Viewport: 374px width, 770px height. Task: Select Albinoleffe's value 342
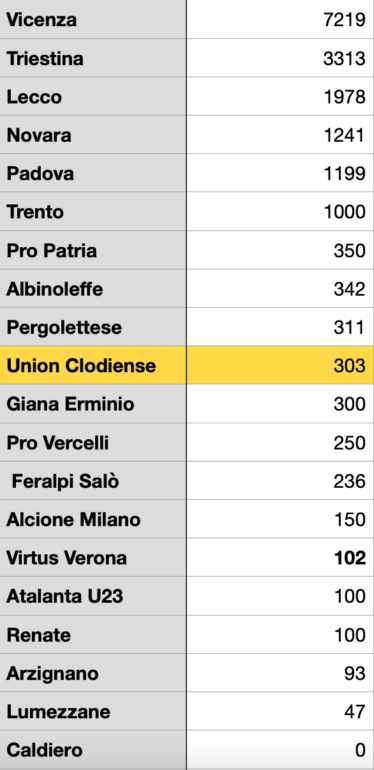(280, 288)
